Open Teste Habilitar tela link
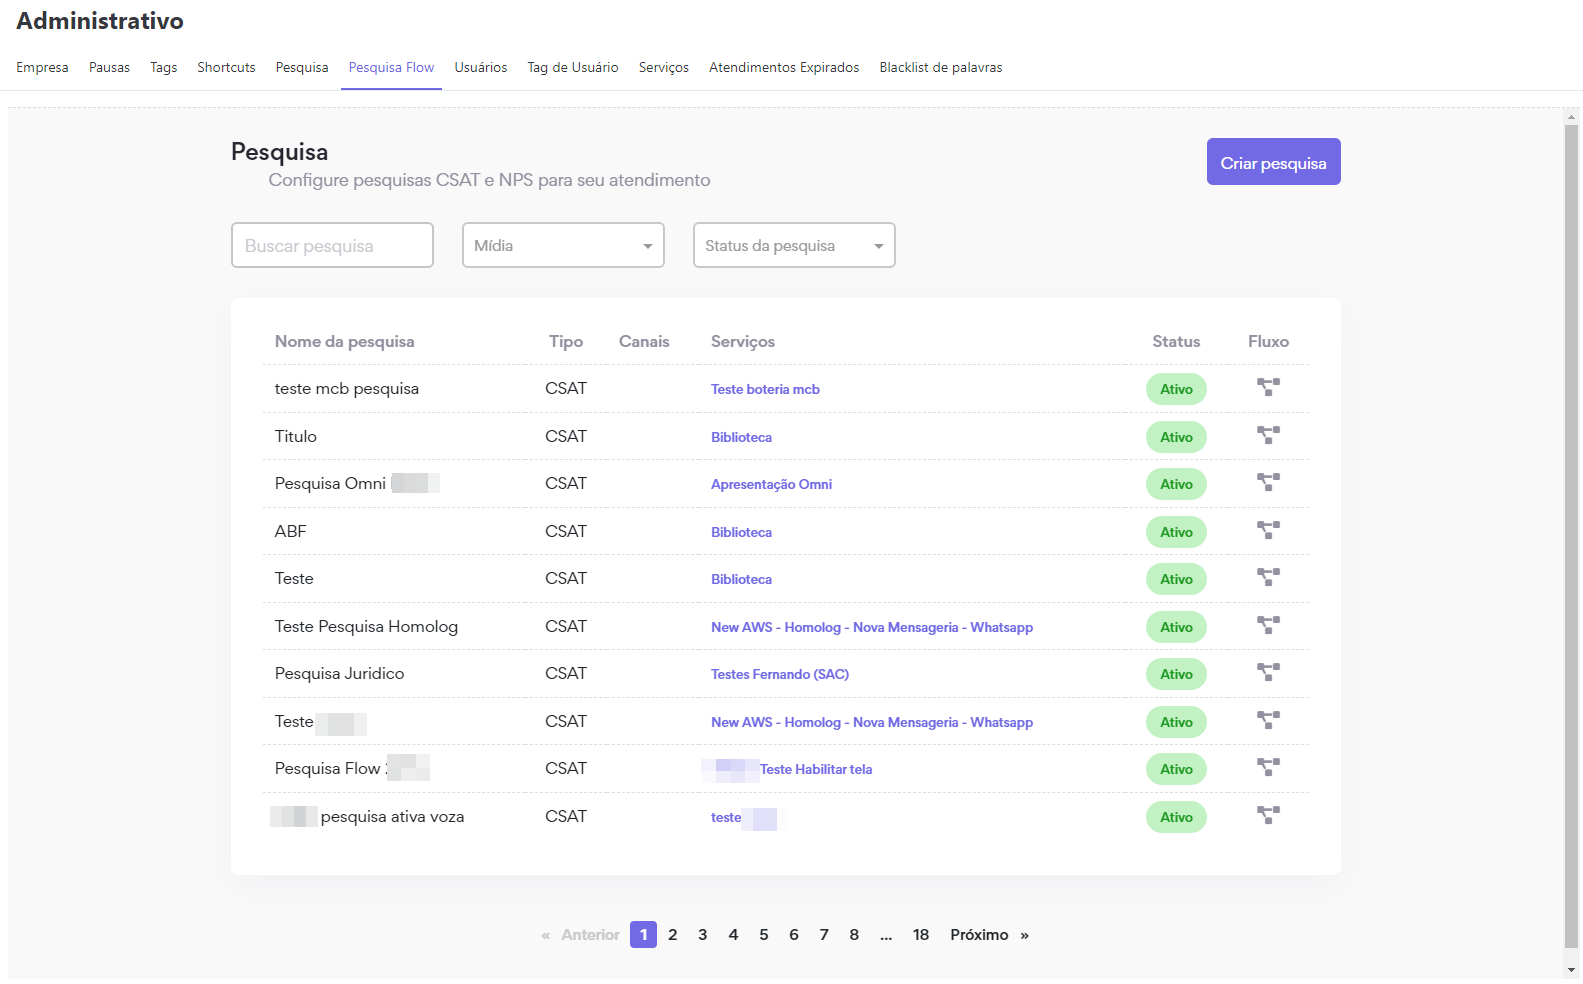1583x984 pixels. coord(816,769)
